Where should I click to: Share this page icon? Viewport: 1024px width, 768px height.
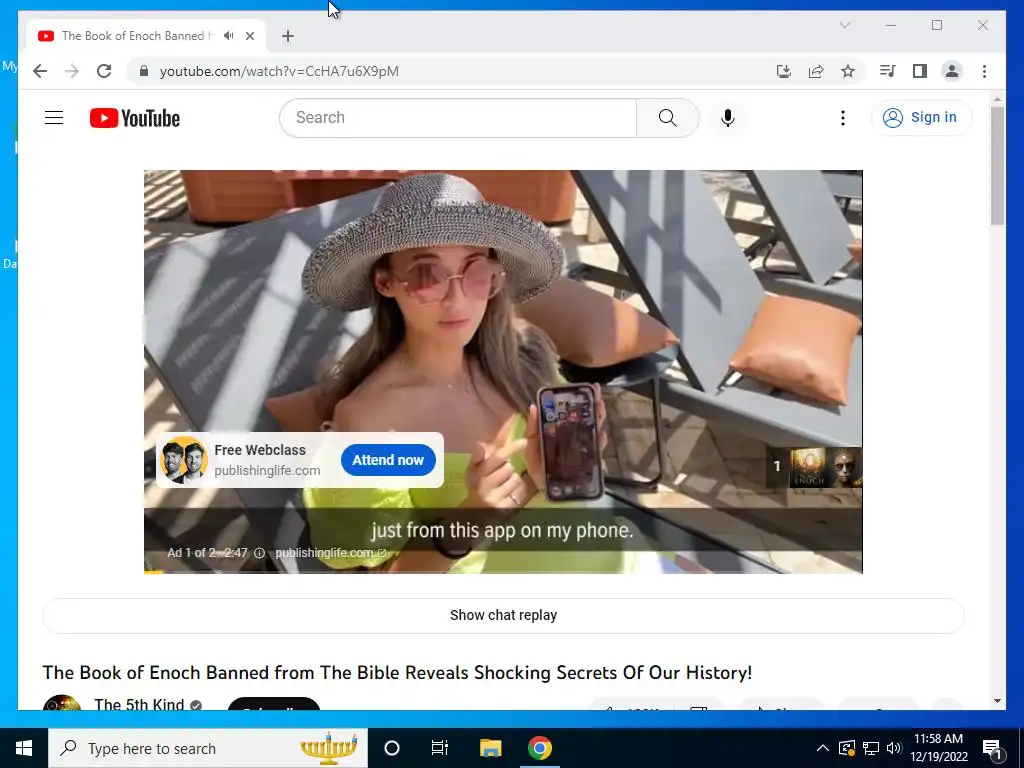816,71
